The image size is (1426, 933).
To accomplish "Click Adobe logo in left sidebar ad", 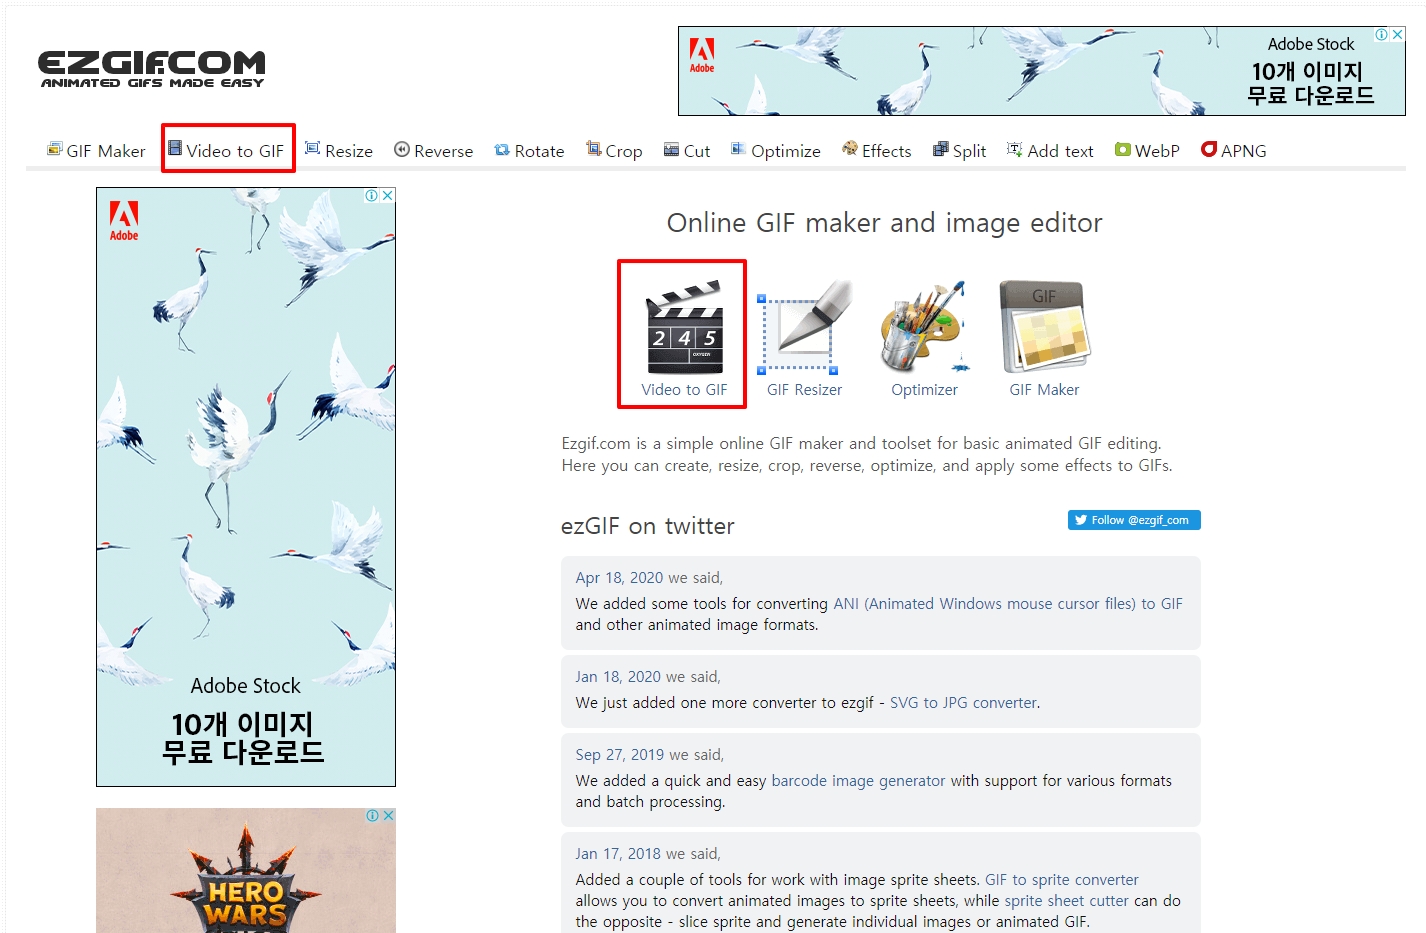I will point(124,221).
